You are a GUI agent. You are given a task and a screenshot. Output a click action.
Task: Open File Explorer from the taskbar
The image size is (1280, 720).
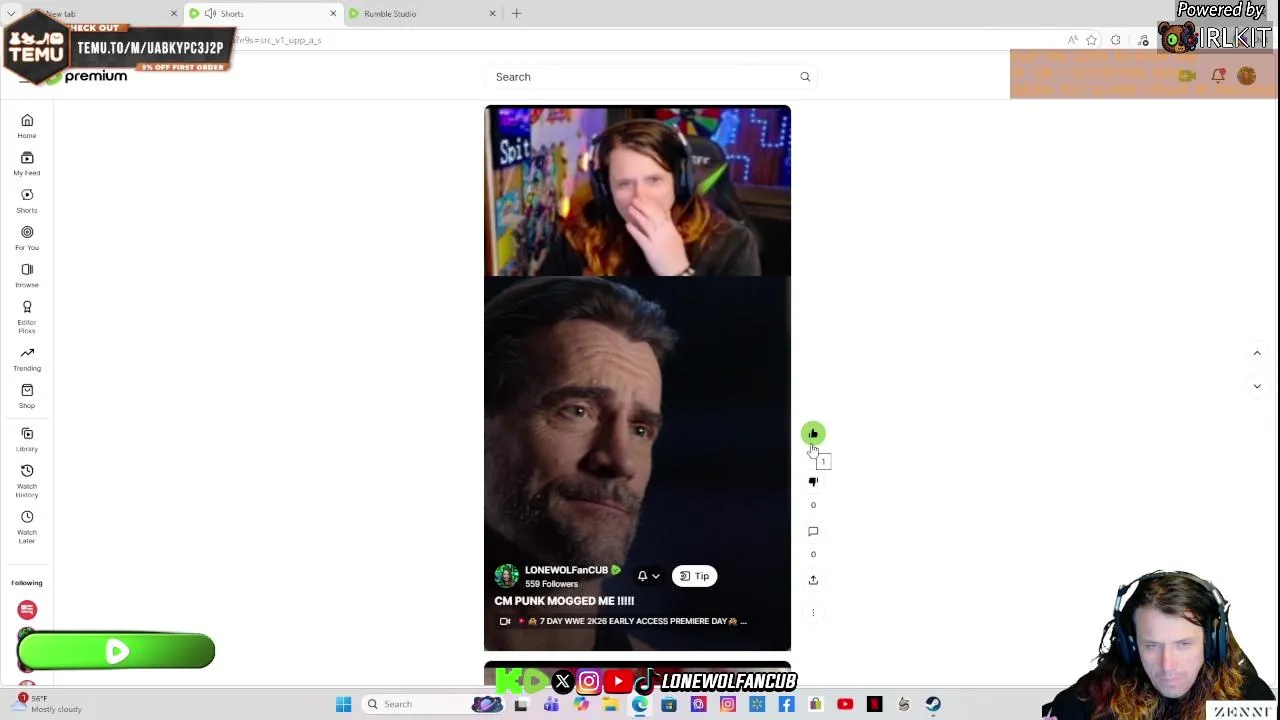(x=610, y=704)
